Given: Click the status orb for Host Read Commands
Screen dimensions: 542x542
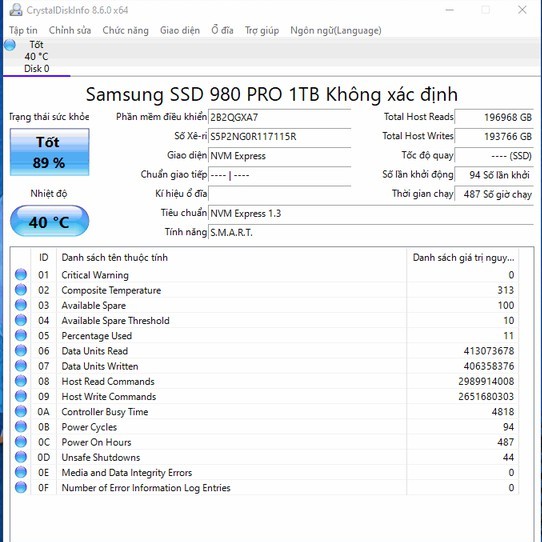Looking at the screenshot, I should tap(21, 381).
